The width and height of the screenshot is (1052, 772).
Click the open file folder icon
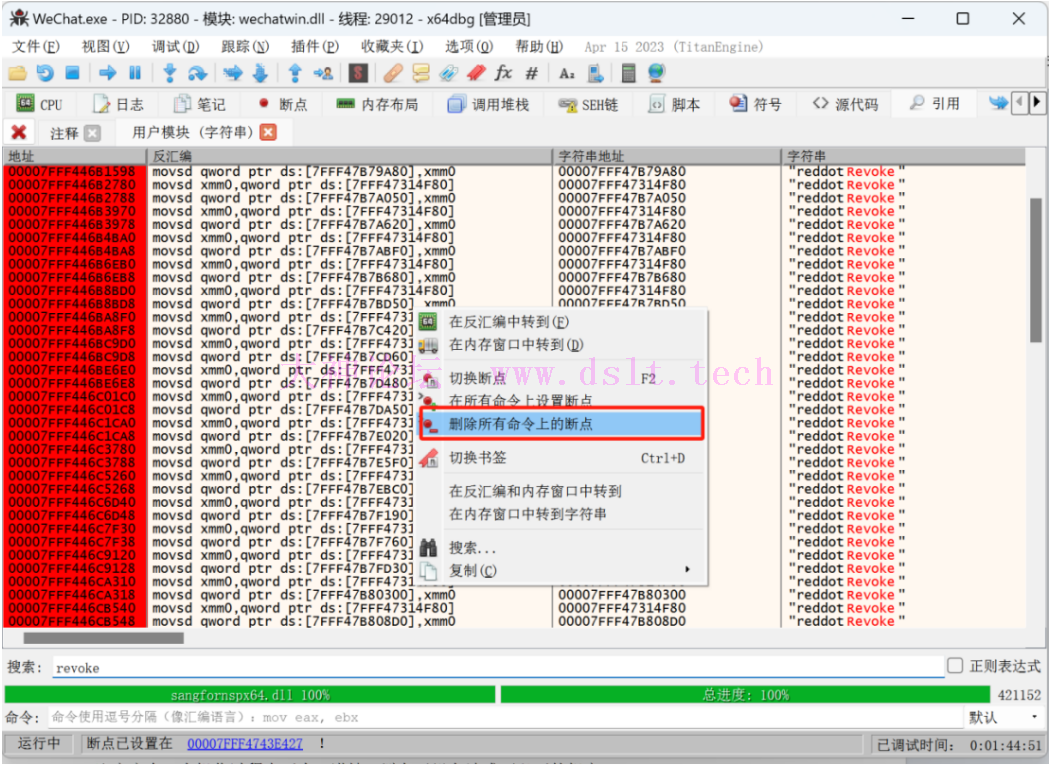pyautogui.click(x=17, y=73)
